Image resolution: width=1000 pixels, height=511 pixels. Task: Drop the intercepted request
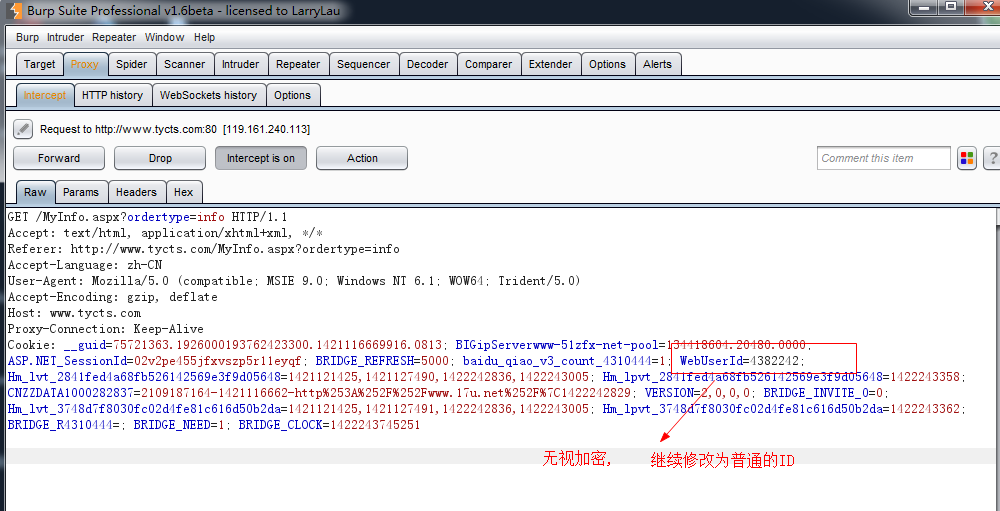(x=160, y=158)
